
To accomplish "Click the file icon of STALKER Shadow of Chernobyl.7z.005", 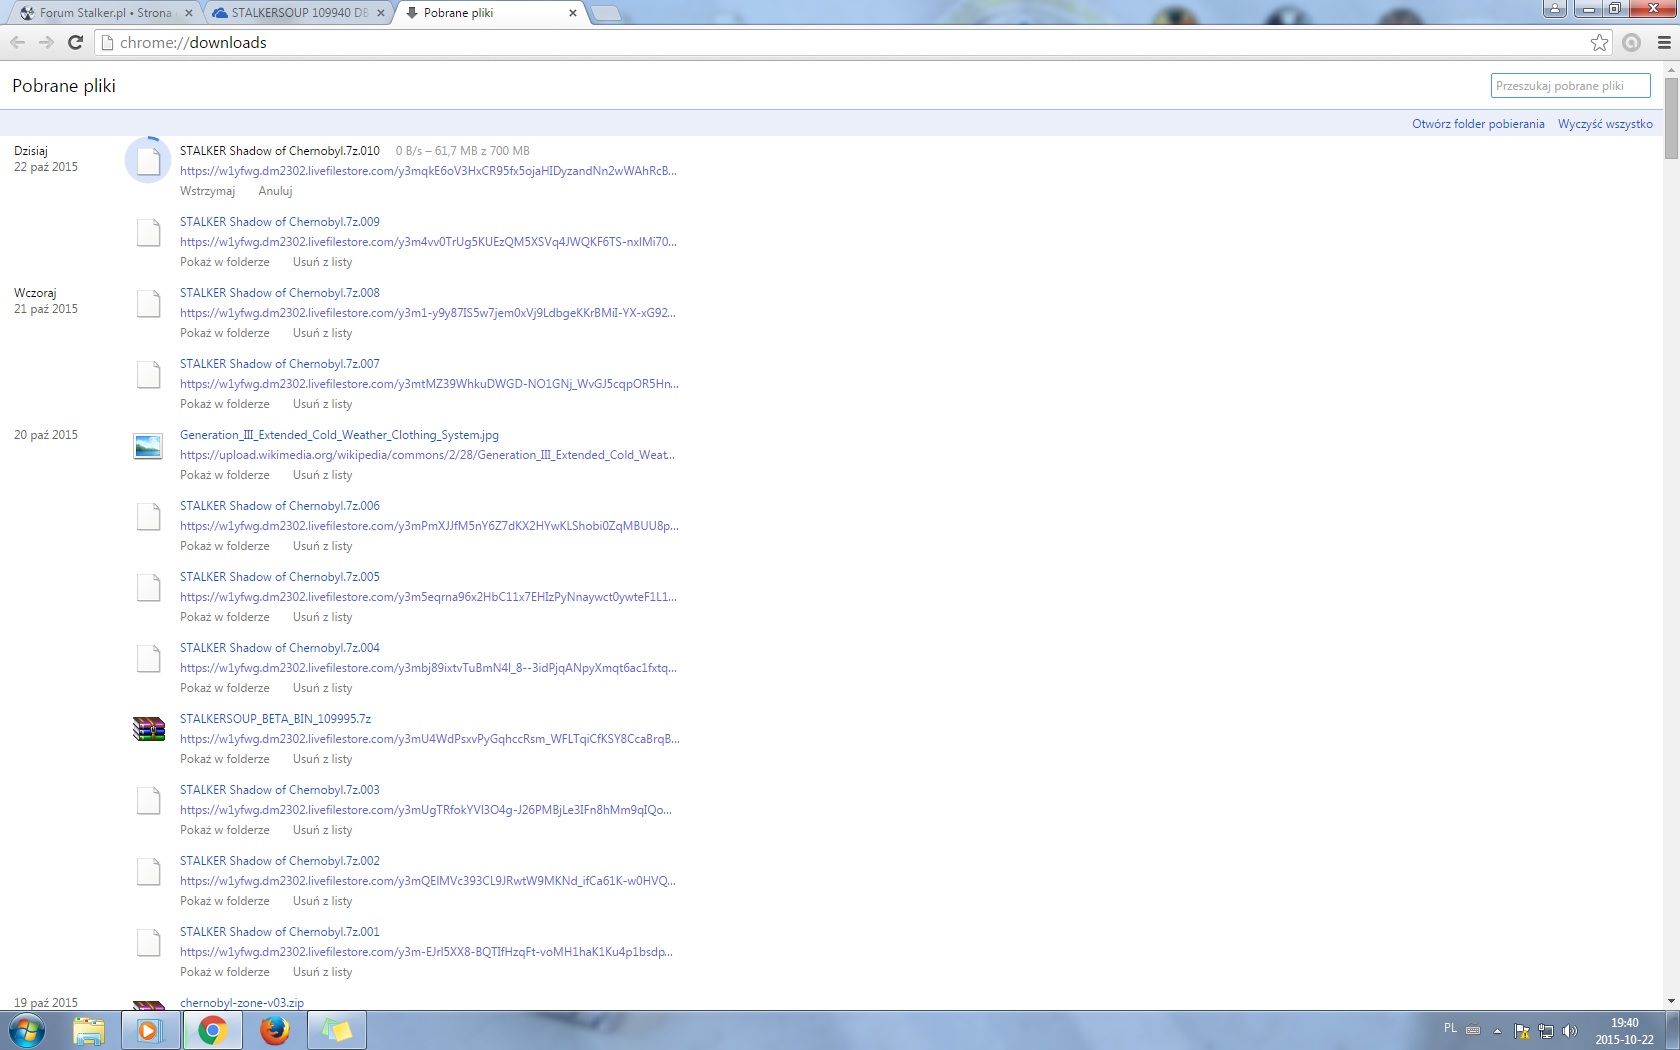I will coord(148,587).
